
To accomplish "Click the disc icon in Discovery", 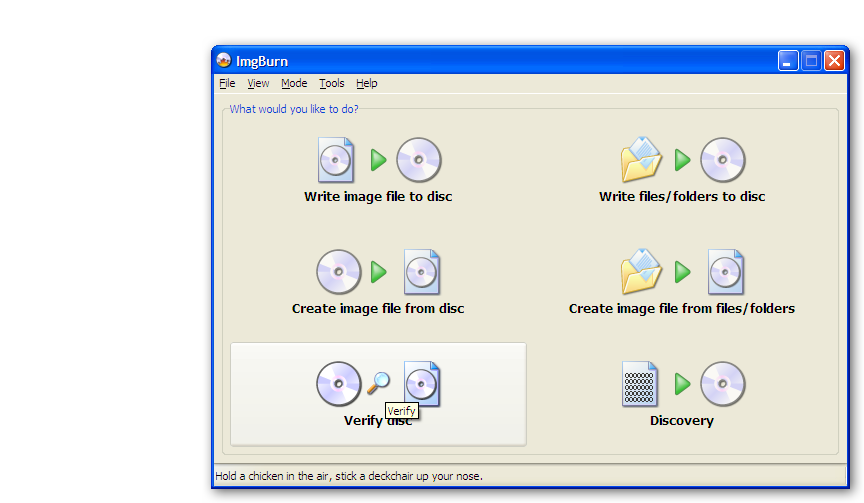I will pos(722,383).
